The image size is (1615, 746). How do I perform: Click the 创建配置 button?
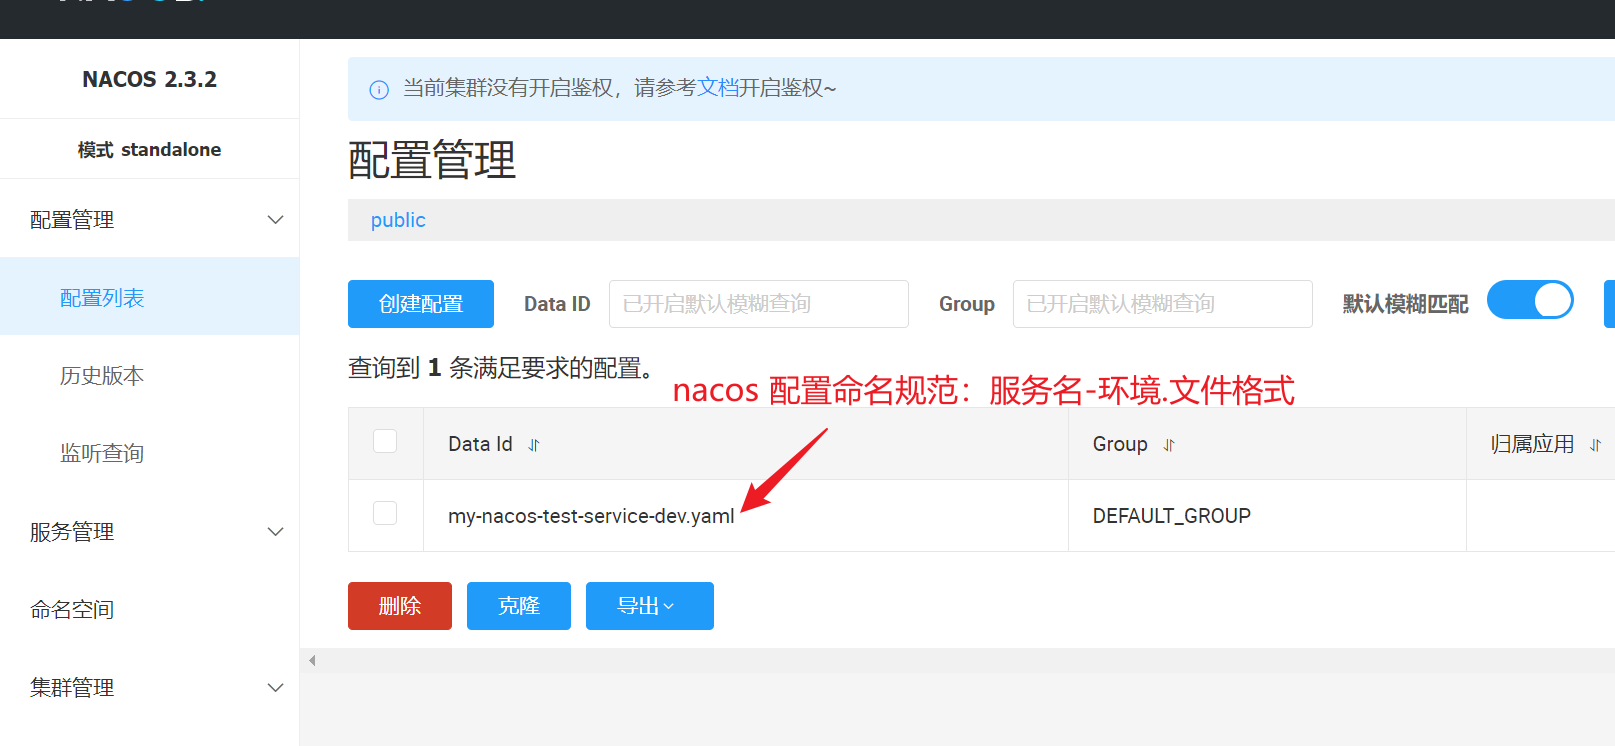(421, 304)
